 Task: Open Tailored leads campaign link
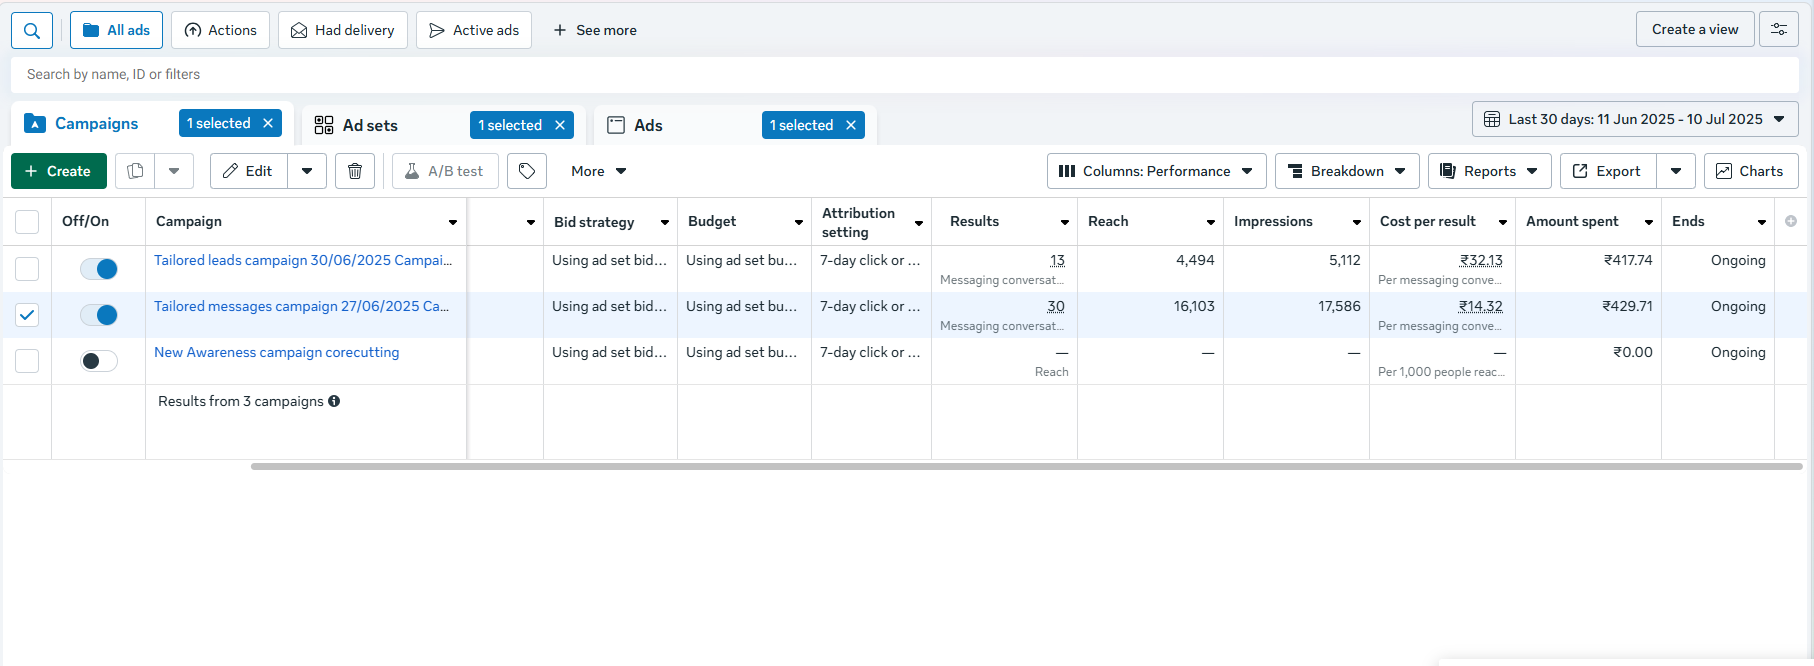click(x=302, y=260)
